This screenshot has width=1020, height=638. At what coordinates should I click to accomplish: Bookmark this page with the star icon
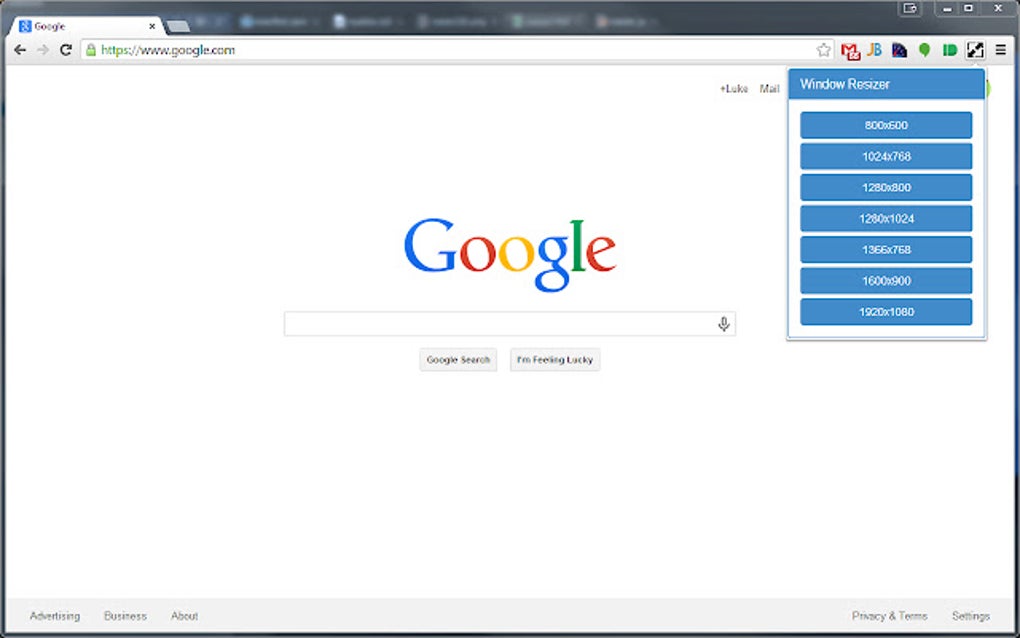[823, 49]
